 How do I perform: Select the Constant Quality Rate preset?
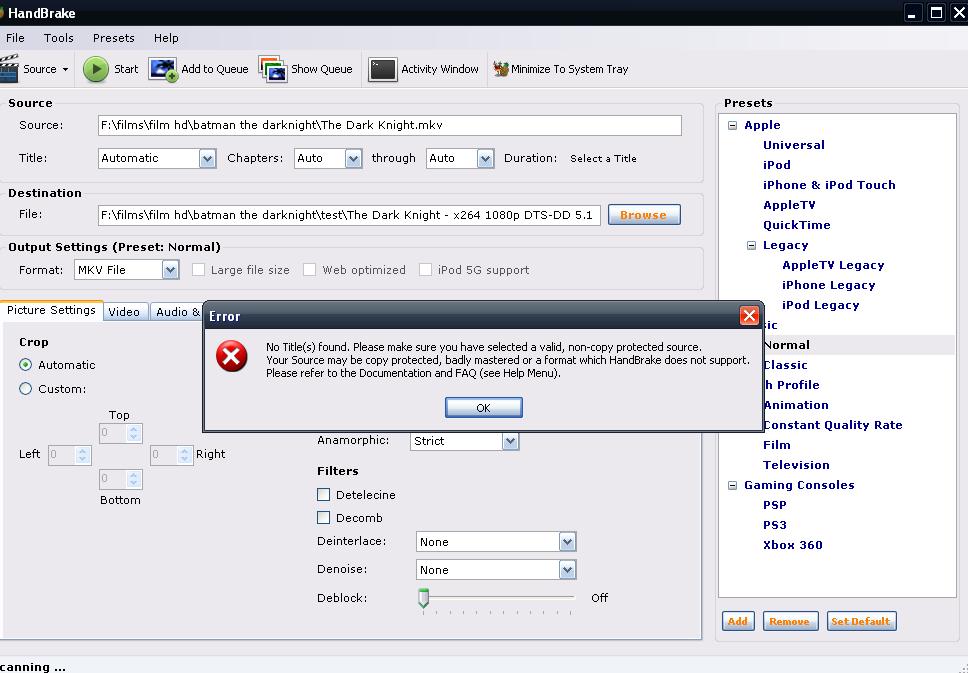pyautogui.click(x=833, y=425)
